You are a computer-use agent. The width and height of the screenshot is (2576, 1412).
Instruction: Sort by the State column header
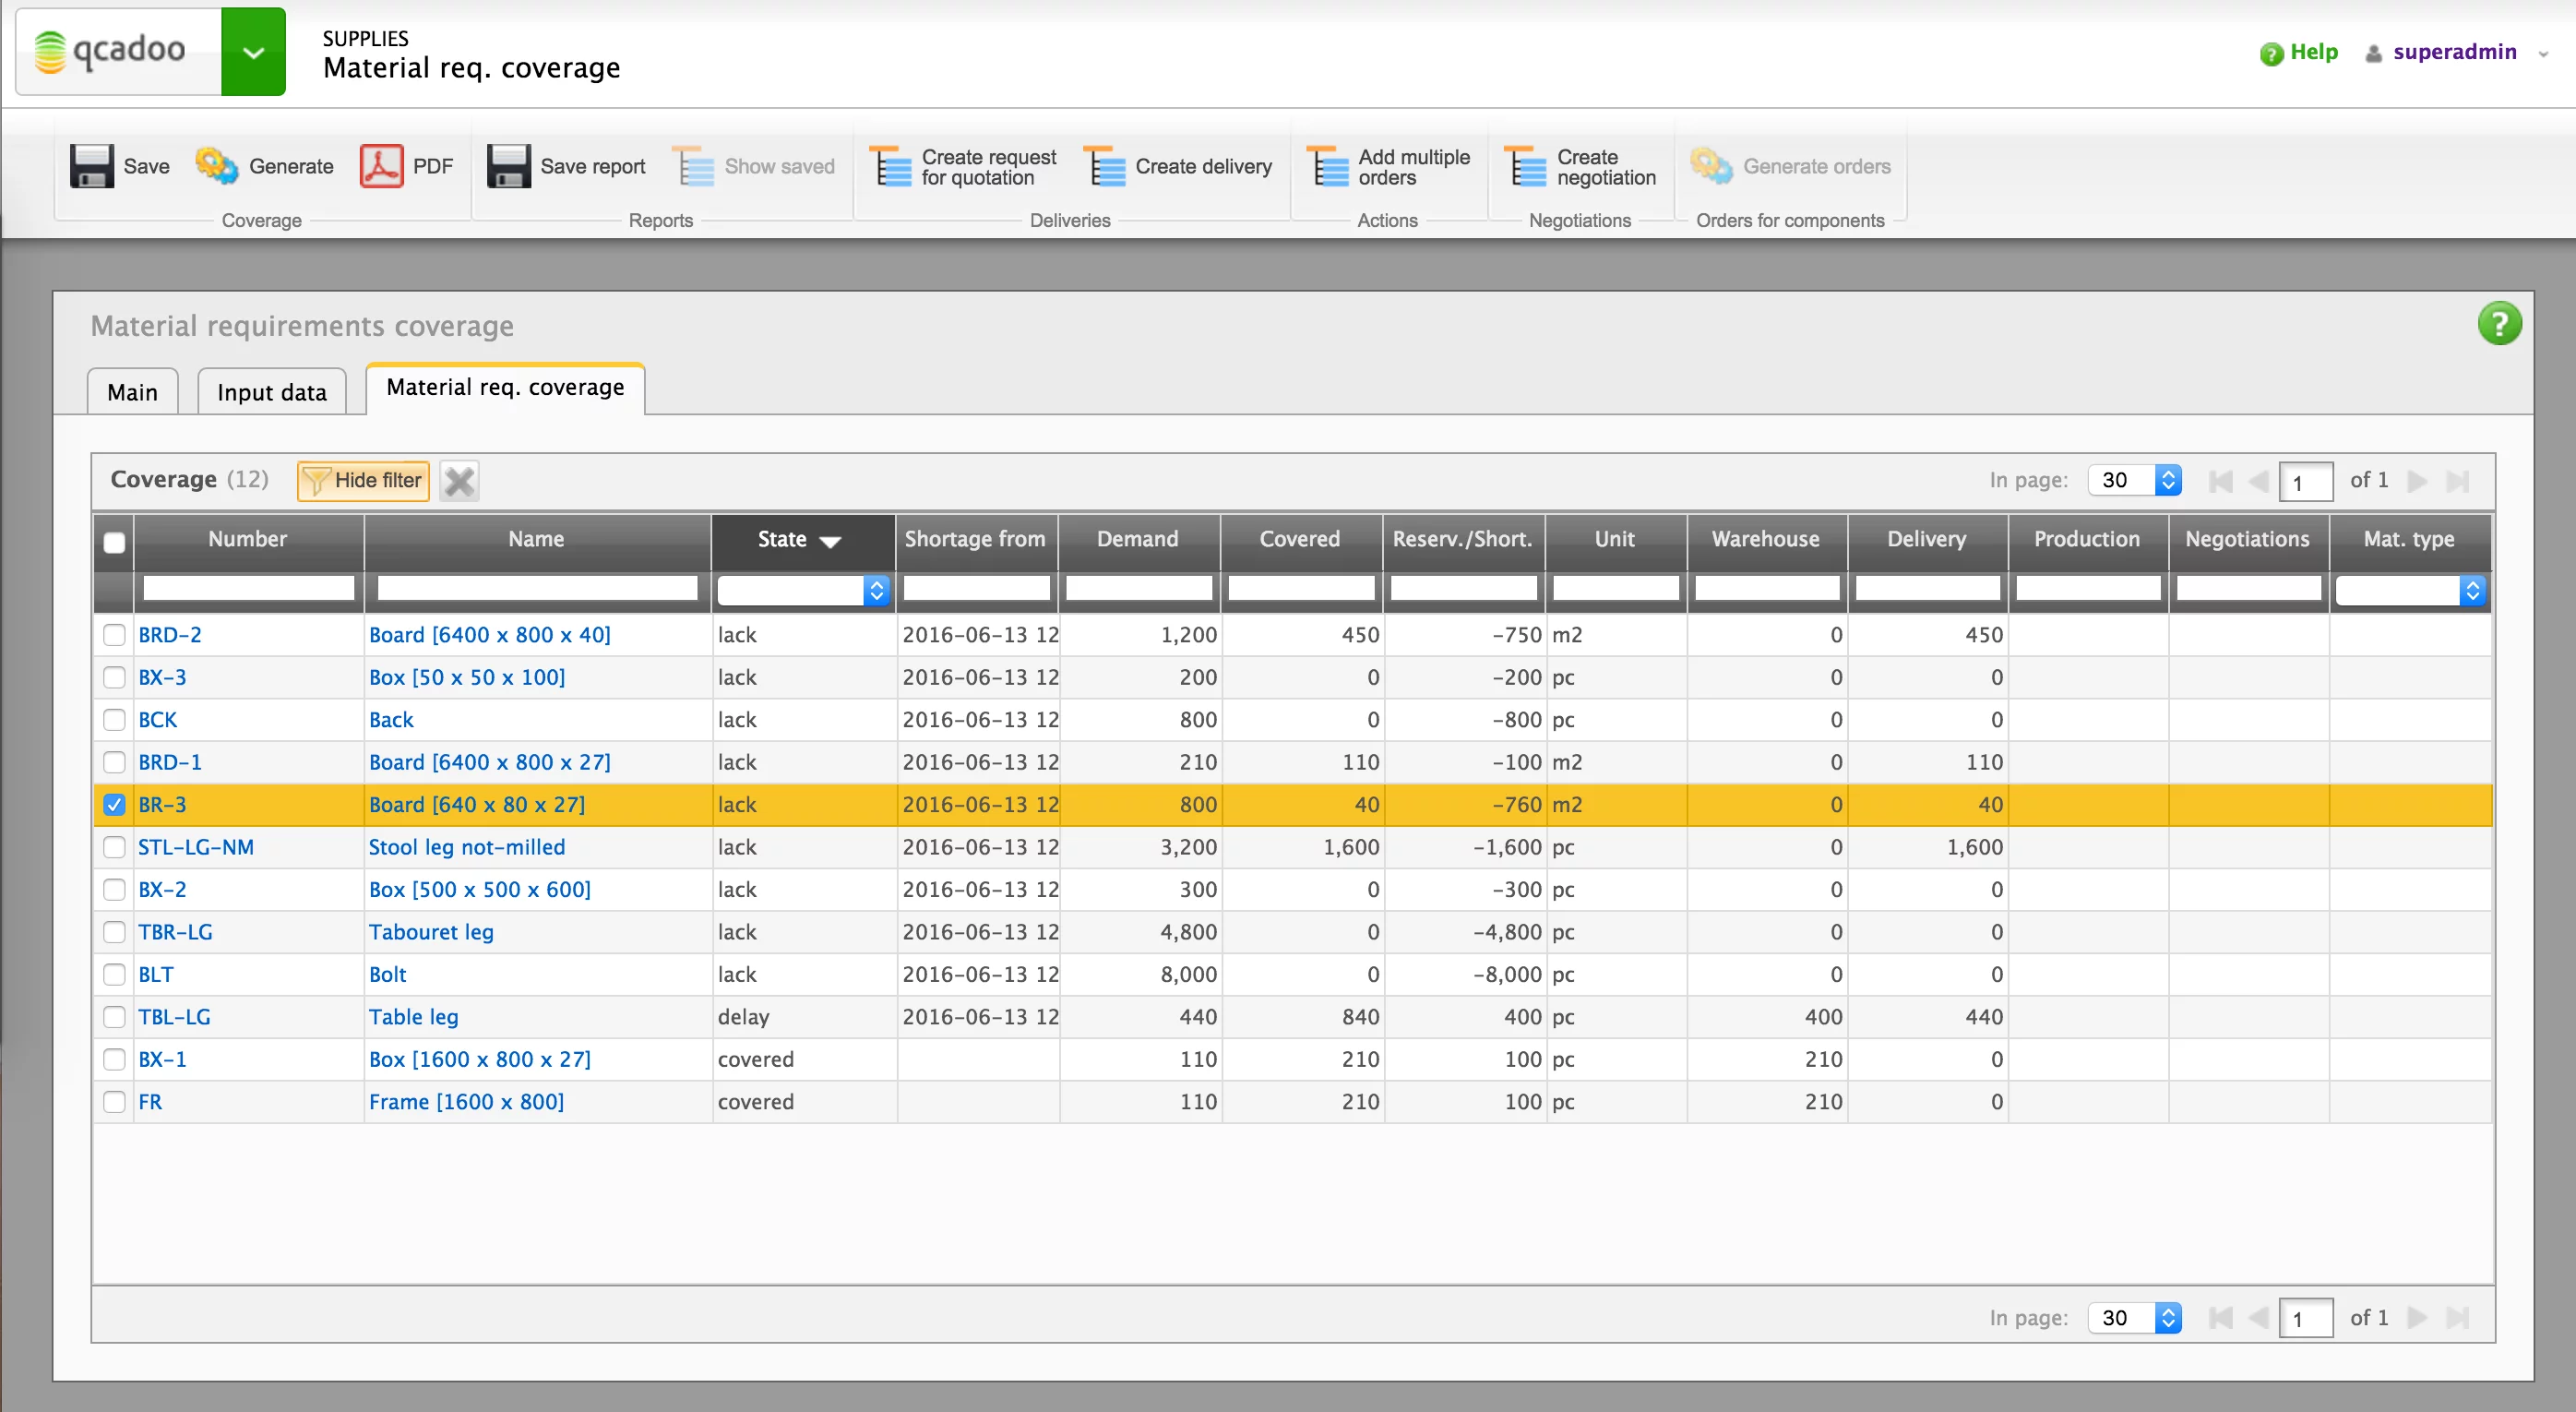(802, 540)
